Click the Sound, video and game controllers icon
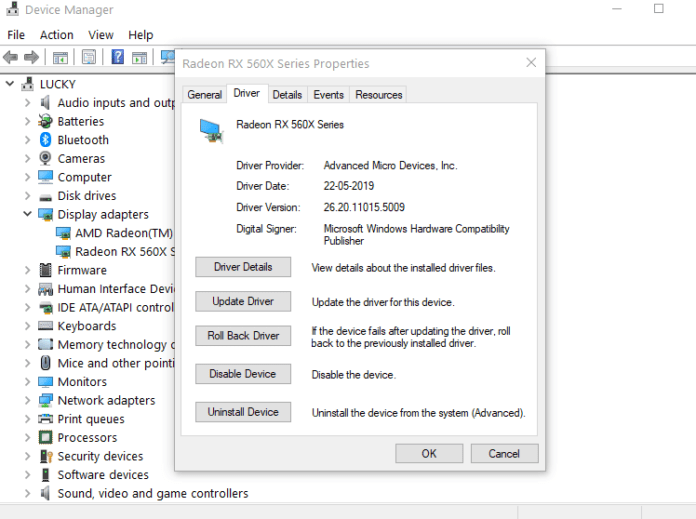The height and width of the screenshot is (519, 696). [x=45, y=493]
